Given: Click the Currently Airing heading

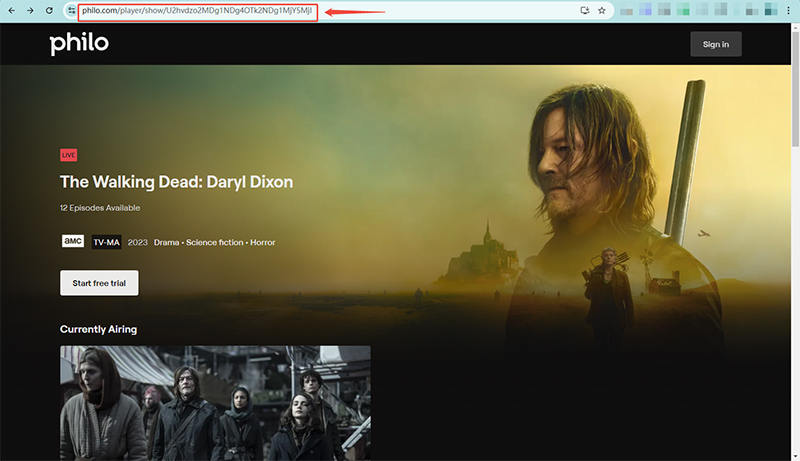Looking at the screenshot, I should [98, 329].
